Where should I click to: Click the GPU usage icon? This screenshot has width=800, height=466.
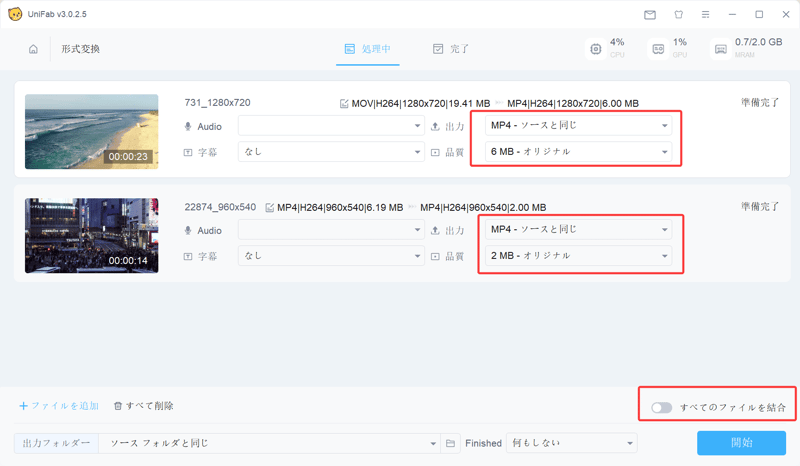(x=658, y=49)
